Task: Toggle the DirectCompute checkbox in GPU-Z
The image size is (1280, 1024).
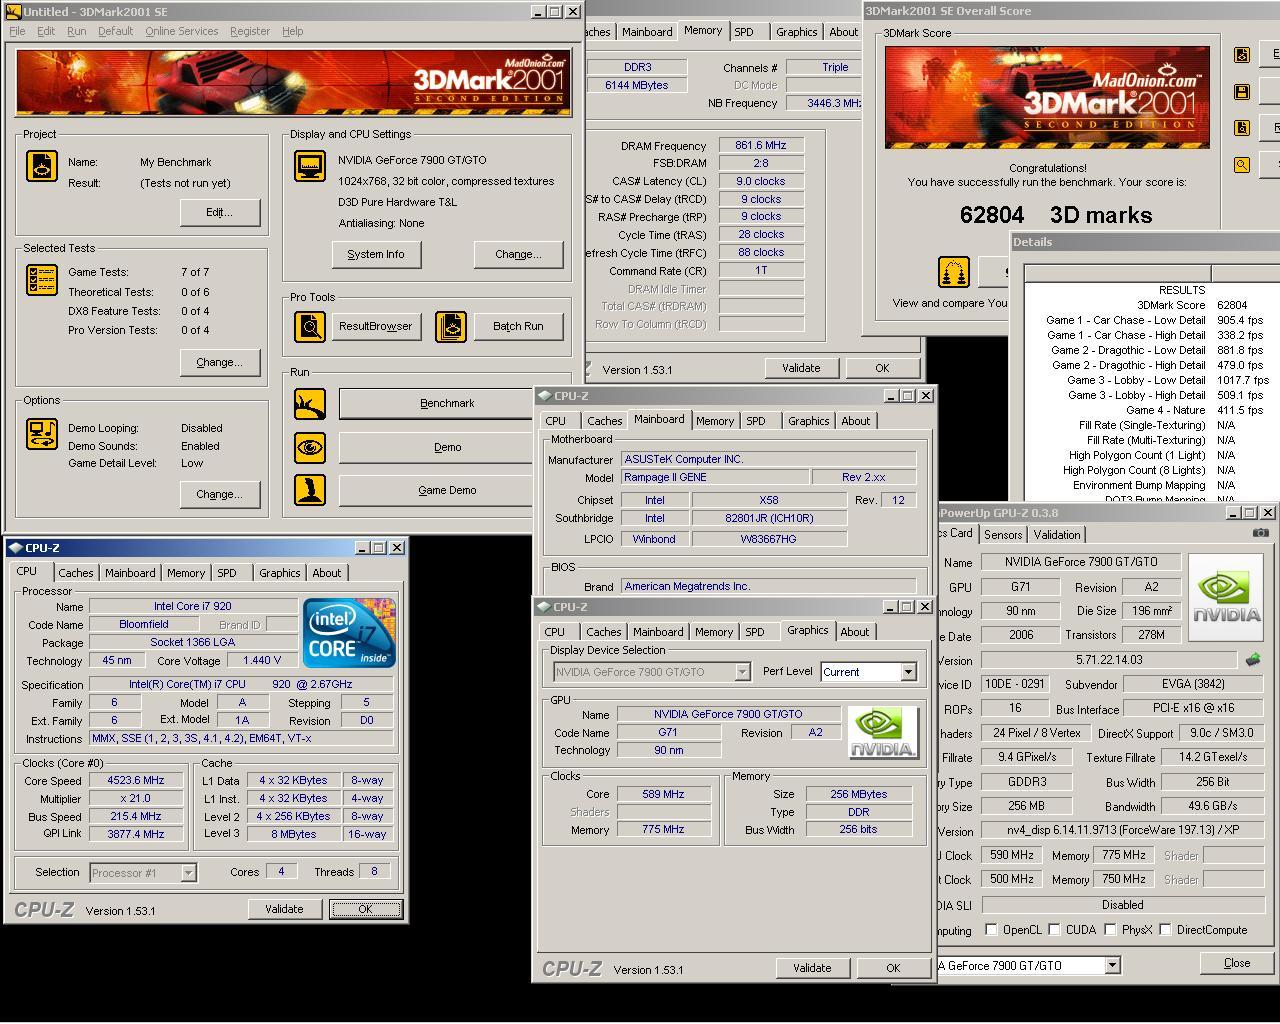Action: click(1165, 930)
